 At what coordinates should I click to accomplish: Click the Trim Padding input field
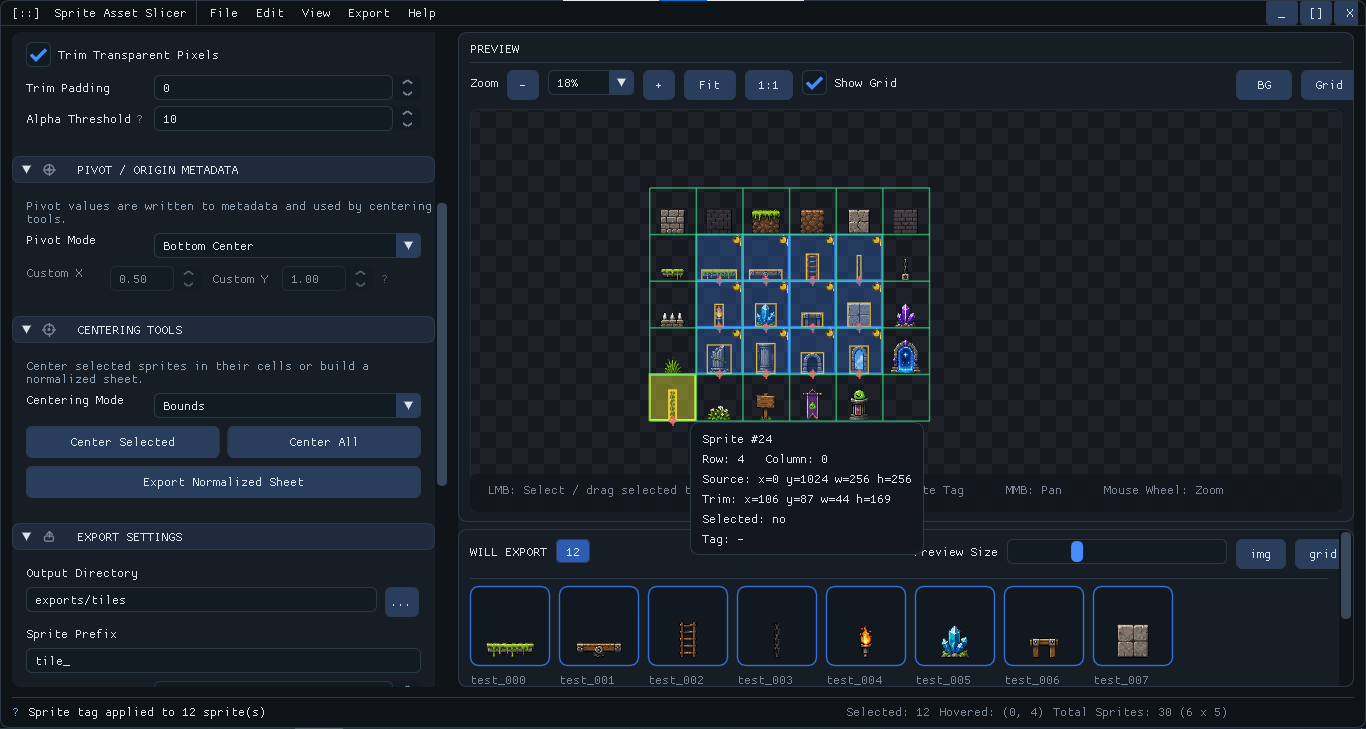[x=273, y=88]
